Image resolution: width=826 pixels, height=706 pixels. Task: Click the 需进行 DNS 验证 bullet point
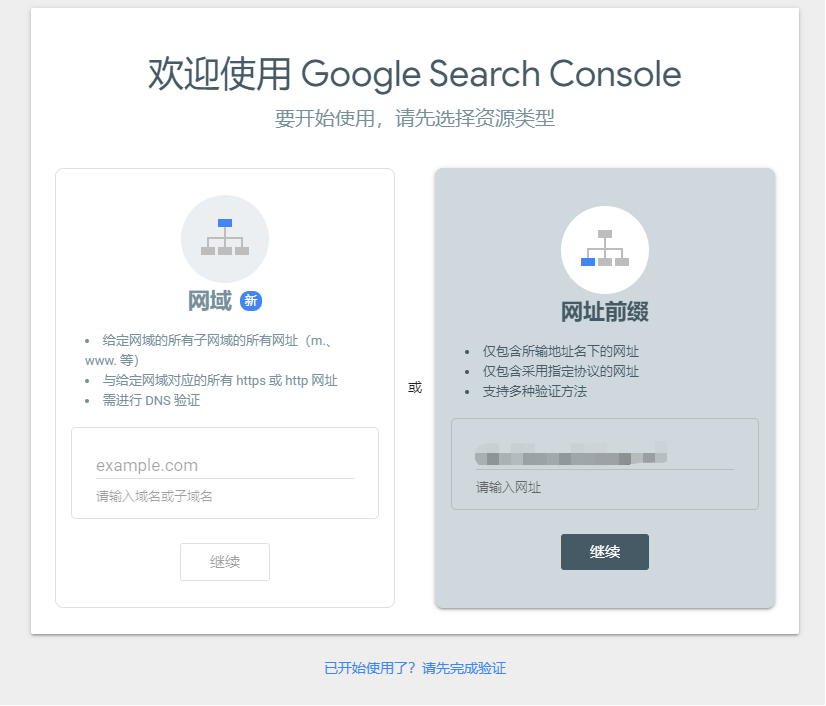151,400
